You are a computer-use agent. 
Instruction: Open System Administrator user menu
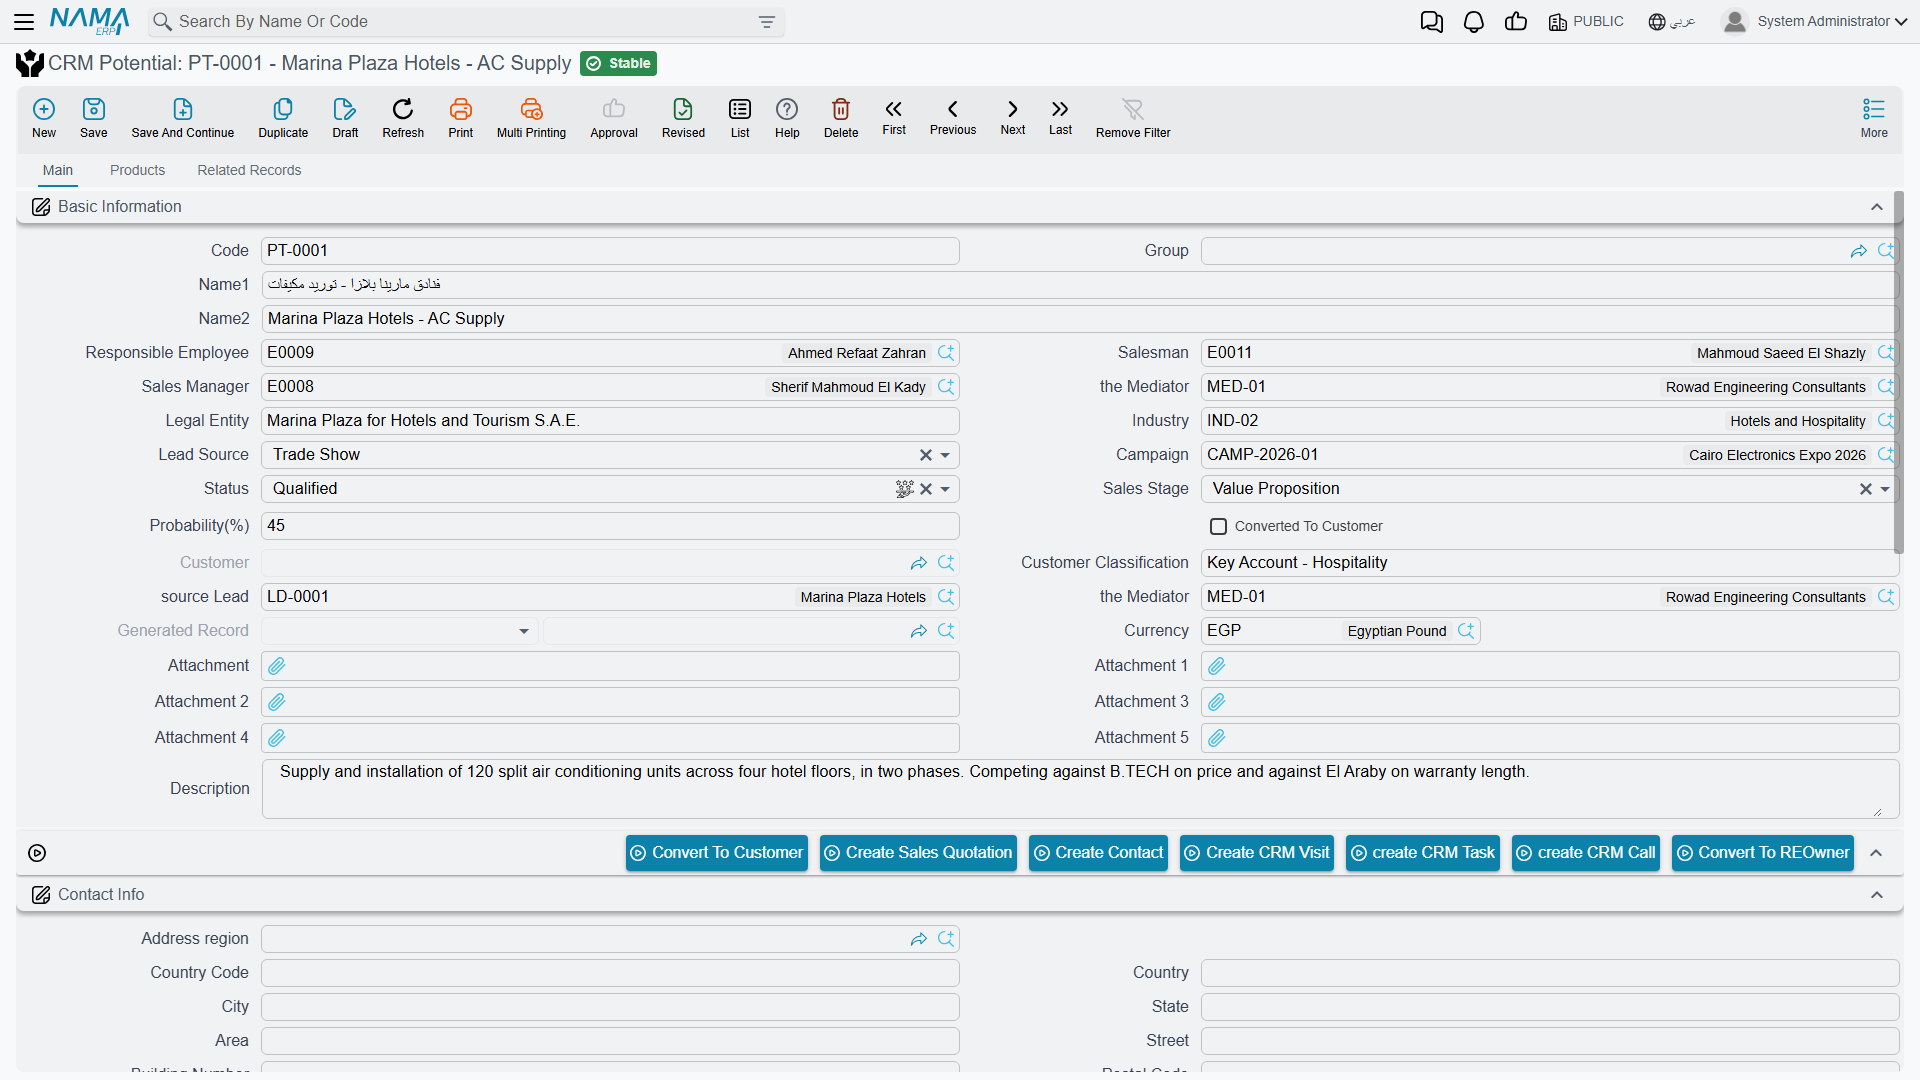(x=1815, y=22)
